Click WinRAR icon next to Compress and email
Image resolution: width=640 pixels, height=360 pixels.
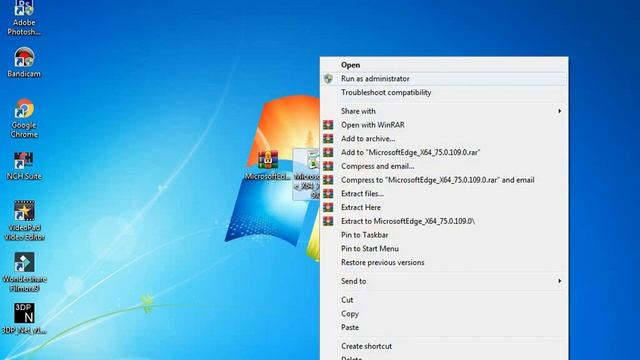point(328,166)
